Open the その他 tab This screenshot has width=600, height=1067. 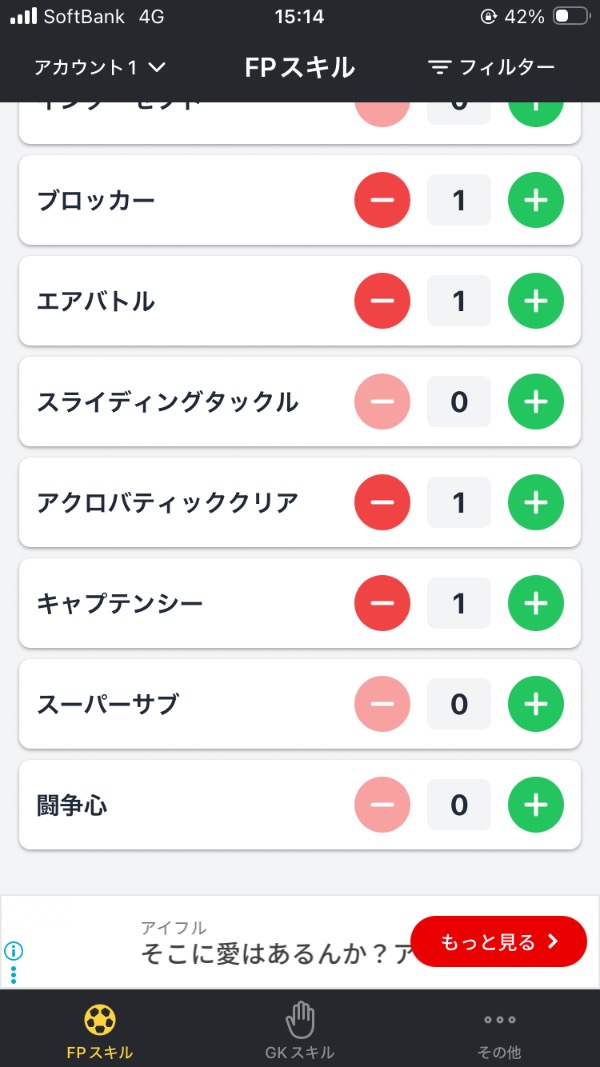[499, 1031]
